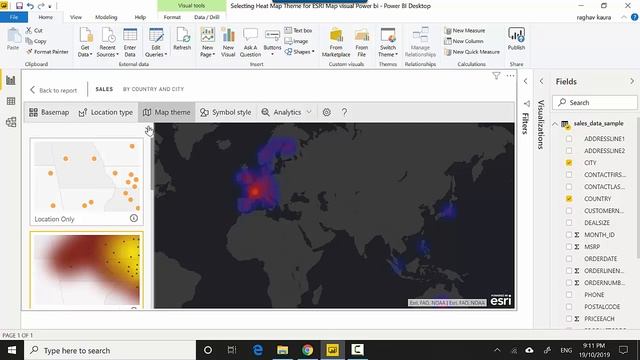Open Model view from left sidebar
This screenshot has width=640, height=360.
pyautogui.click(x=11, y=122)
